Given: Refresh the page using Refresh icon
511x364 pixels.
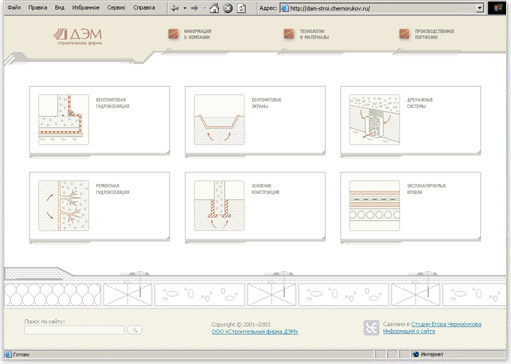Looking at the screenshot, I should tap(241, 8).
